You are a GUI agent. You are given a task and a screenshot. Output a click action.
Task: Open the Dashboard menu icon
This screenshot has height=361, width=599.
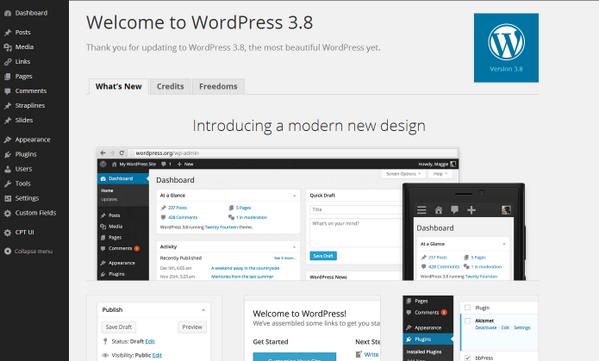7,13
